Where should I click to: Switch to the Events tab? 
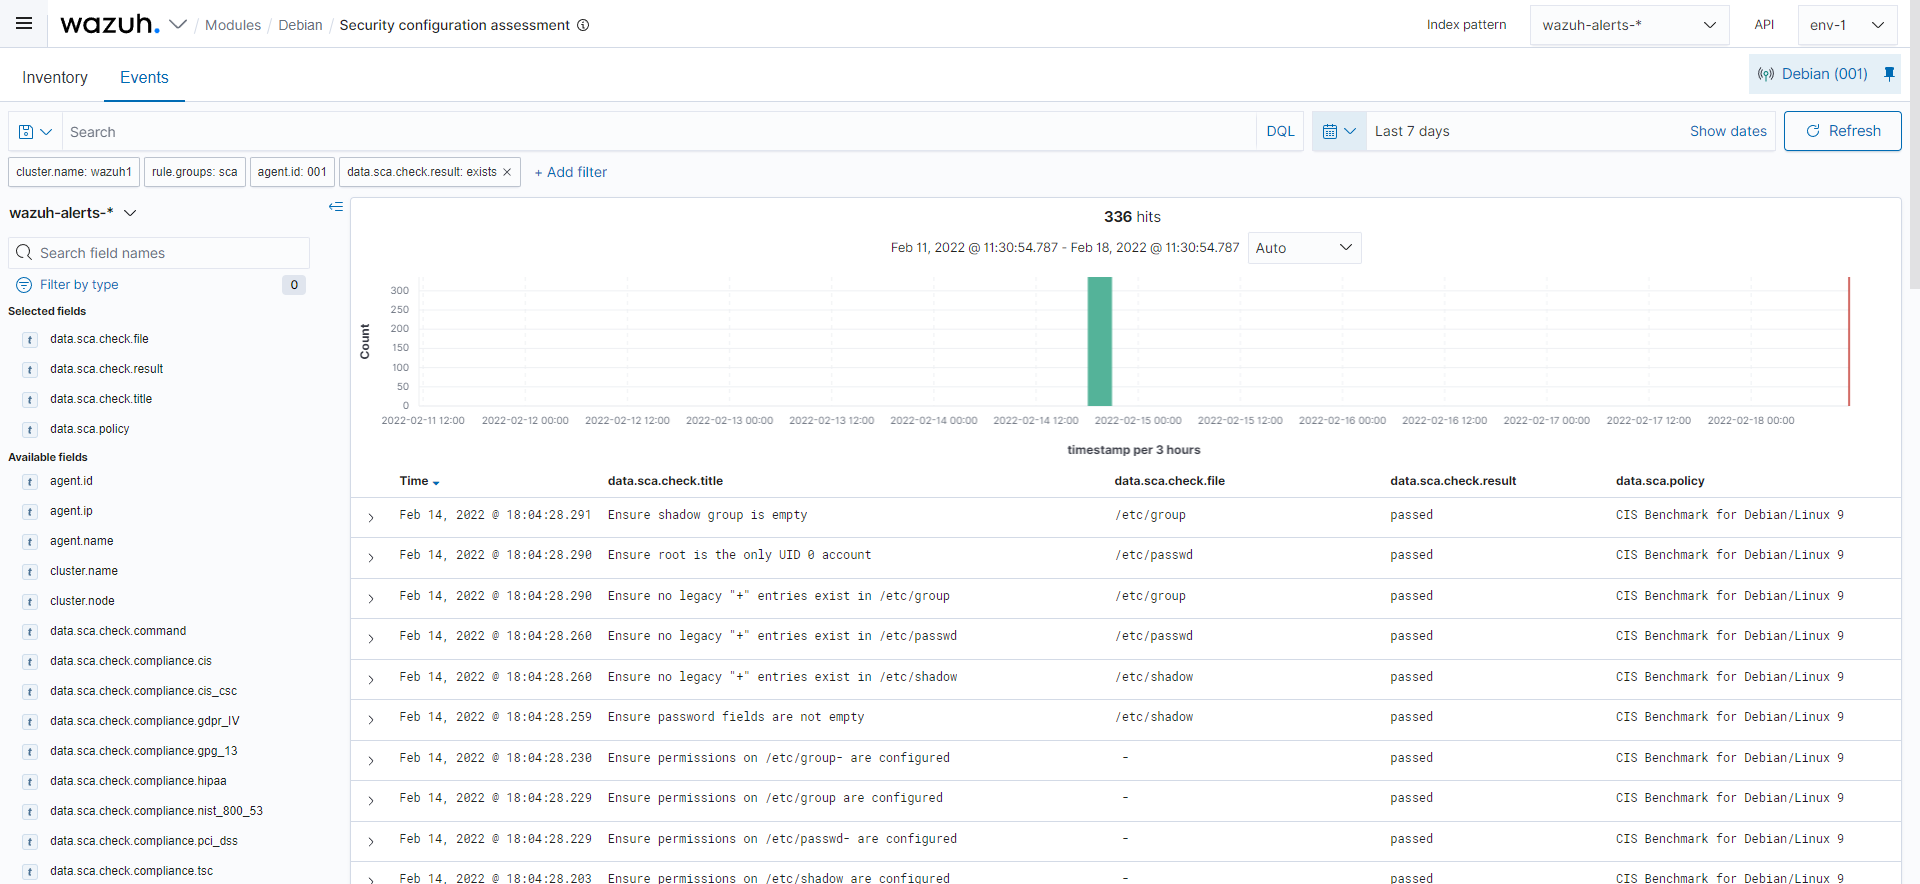[x=144, y=77]
